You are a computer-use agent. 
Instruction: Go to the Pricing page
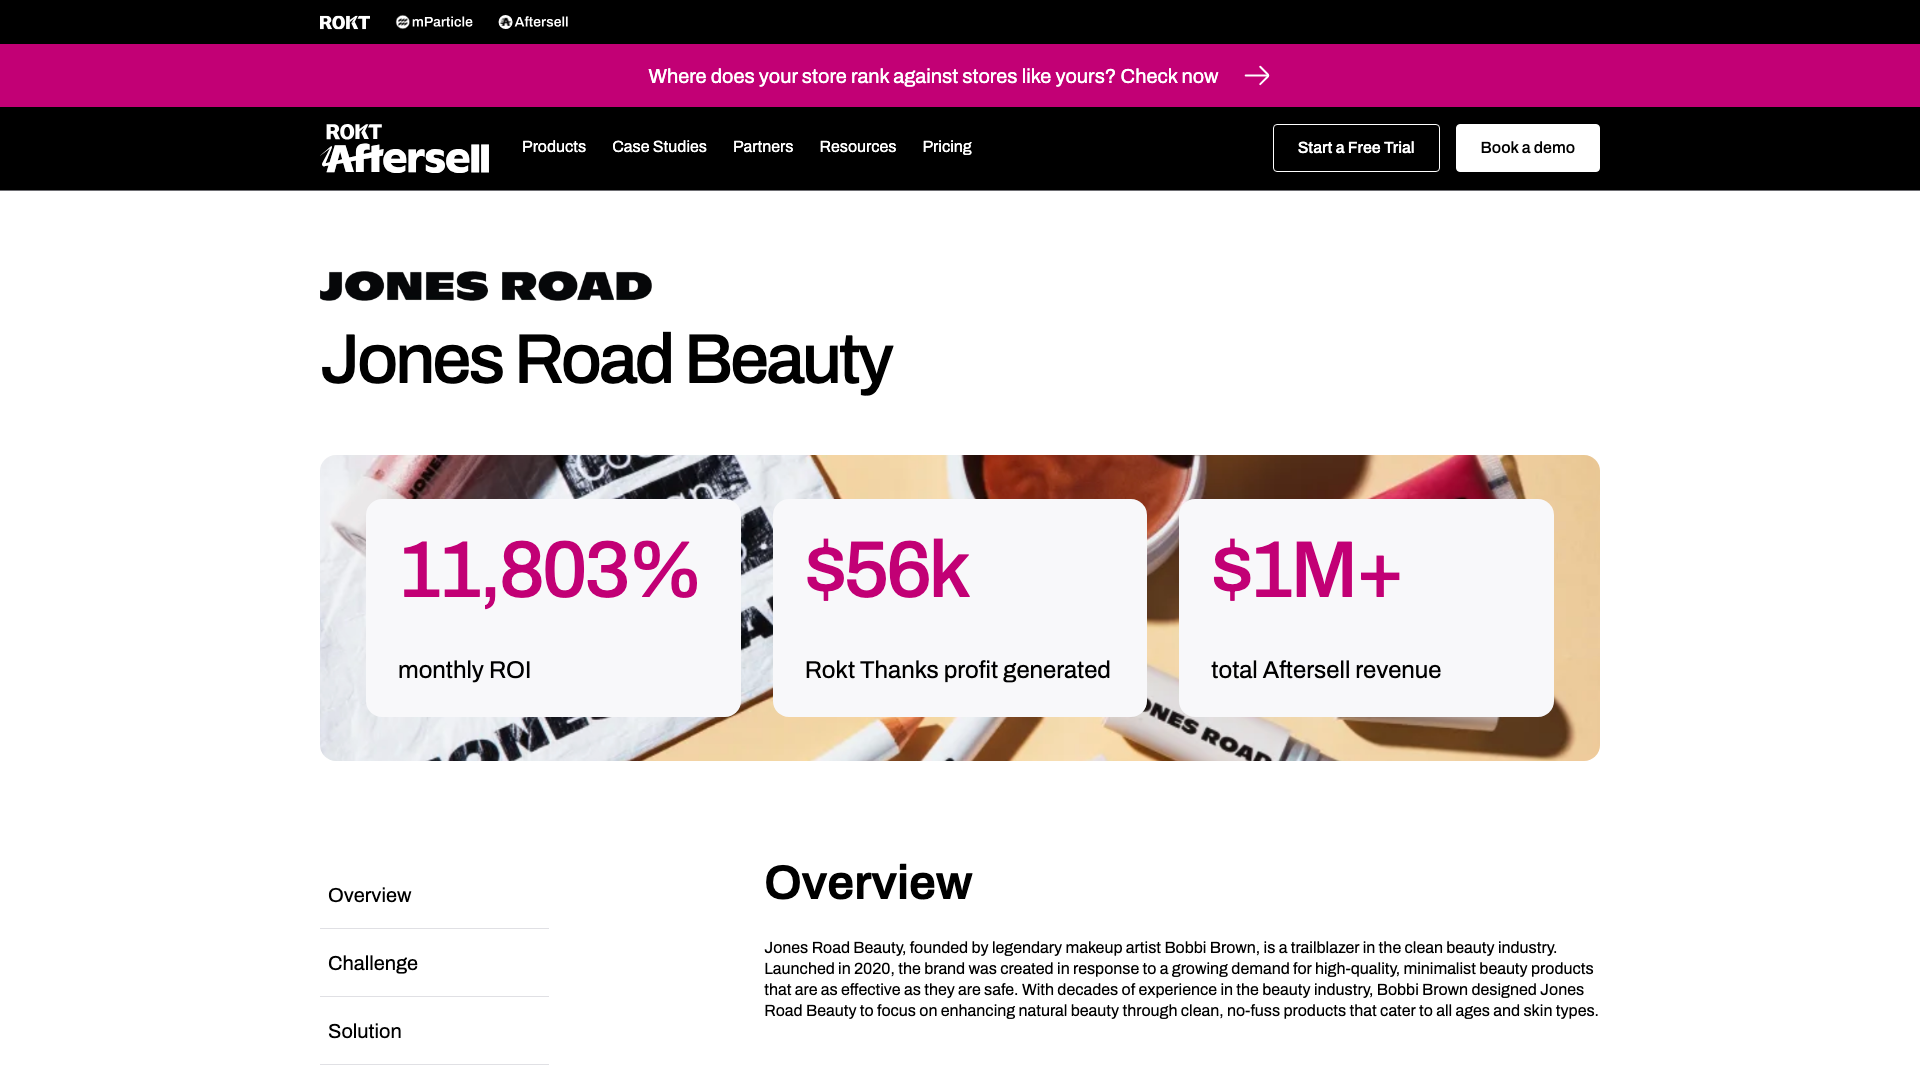[947, 147]
